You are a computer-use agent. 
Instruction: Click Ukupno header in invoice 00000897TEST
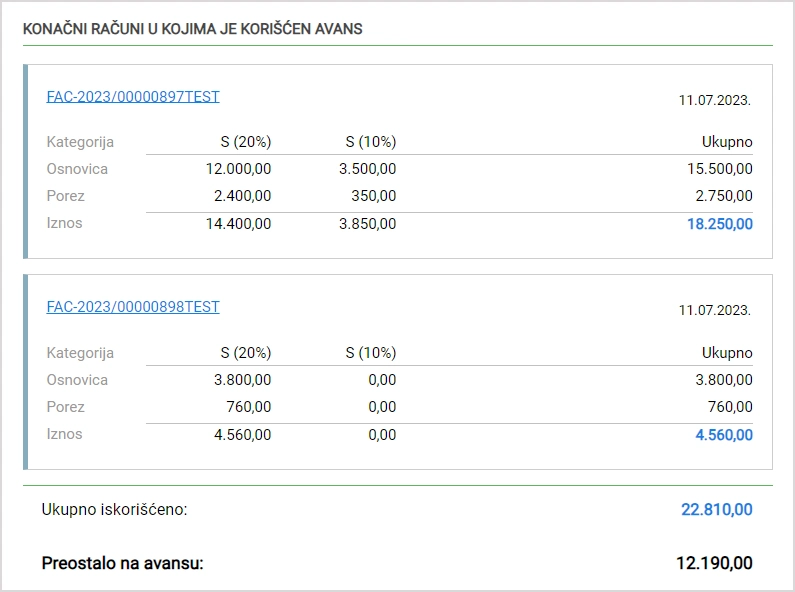(727, 142)
